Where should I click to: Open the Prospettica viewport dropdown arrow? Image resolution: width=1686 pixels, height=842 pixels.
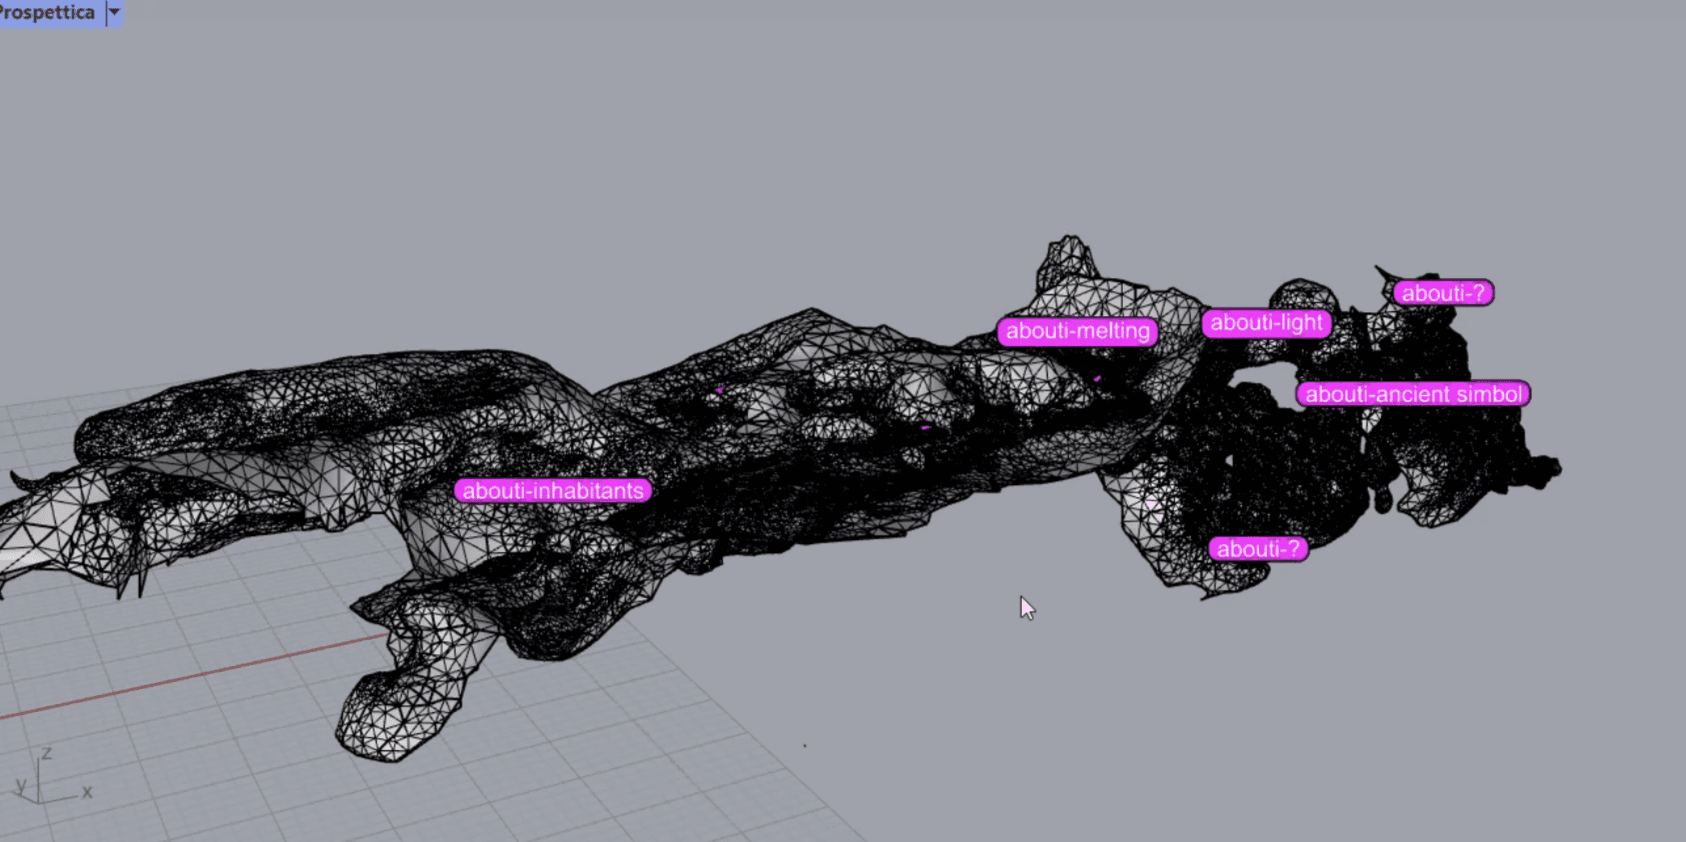[114, 13]
